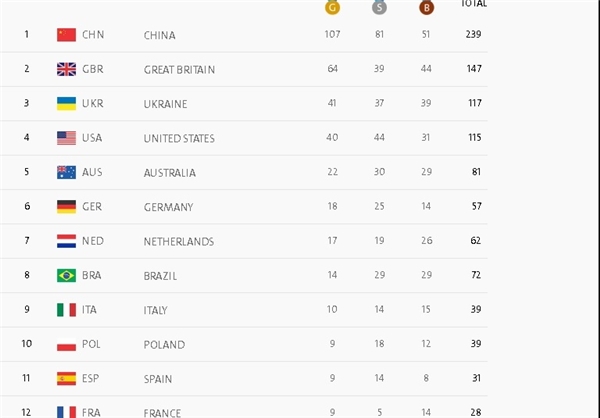Select the UKR country code
The height and width of the screenshot is (418, 600).
coord(93,104)
